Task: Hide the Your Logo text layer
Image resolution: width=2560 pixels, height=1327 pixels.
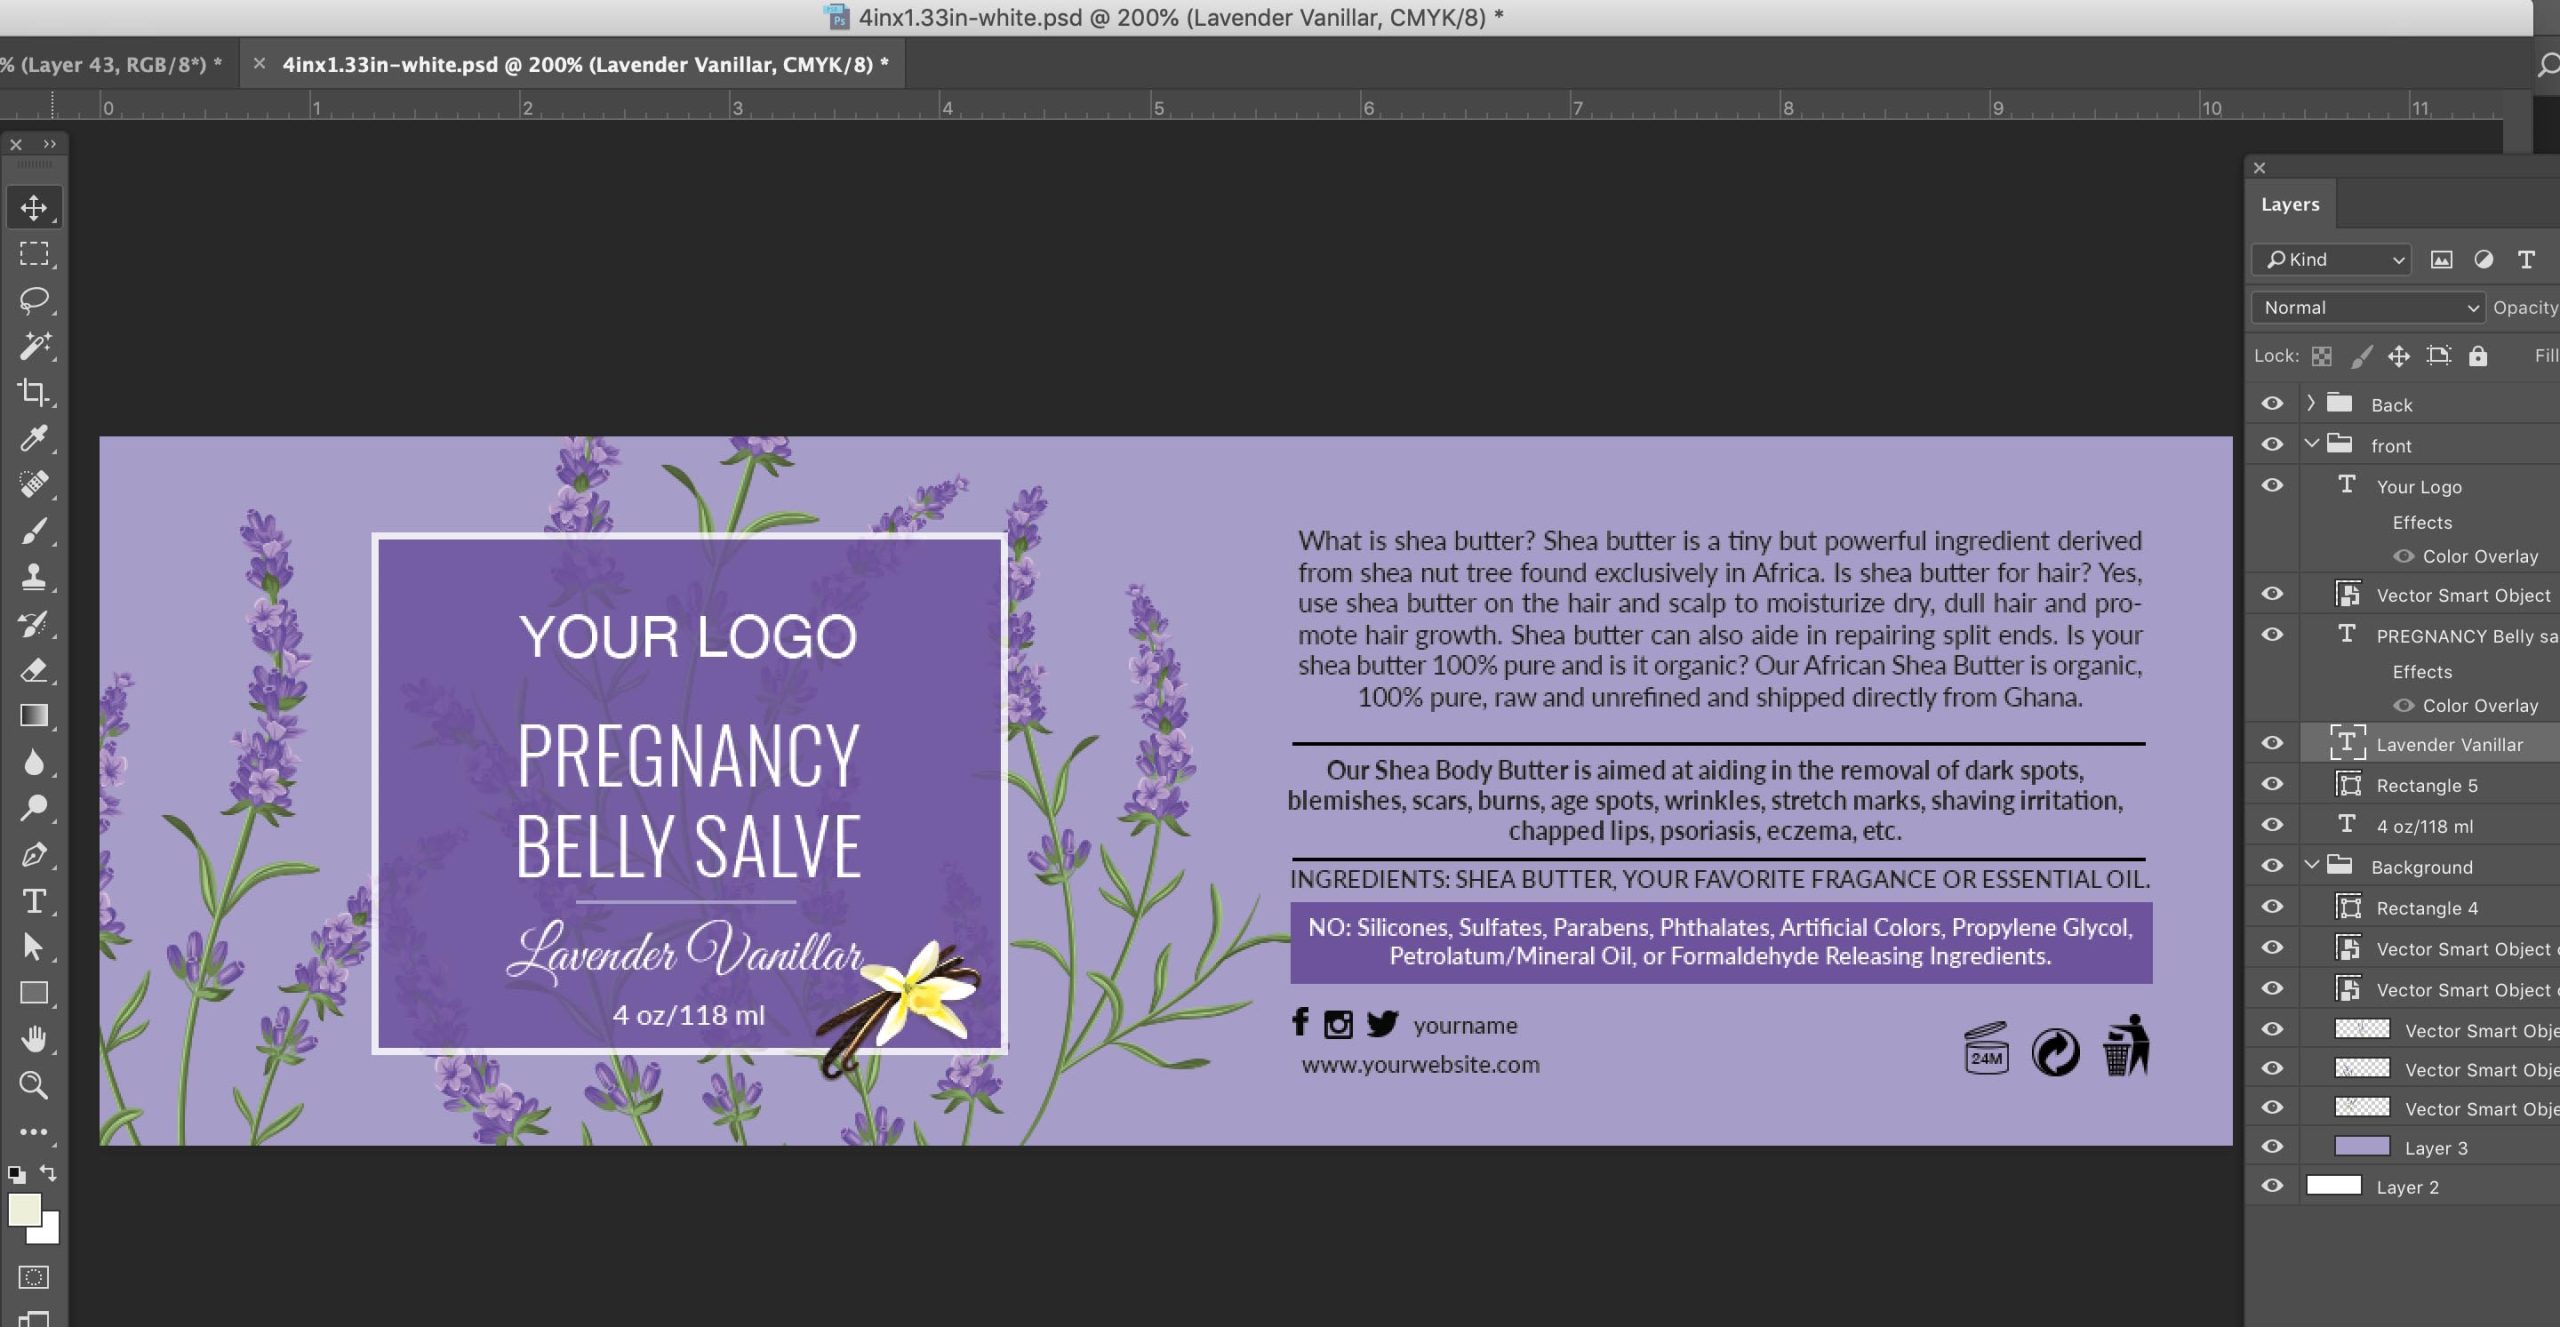Action: (x=2272, y=485)
